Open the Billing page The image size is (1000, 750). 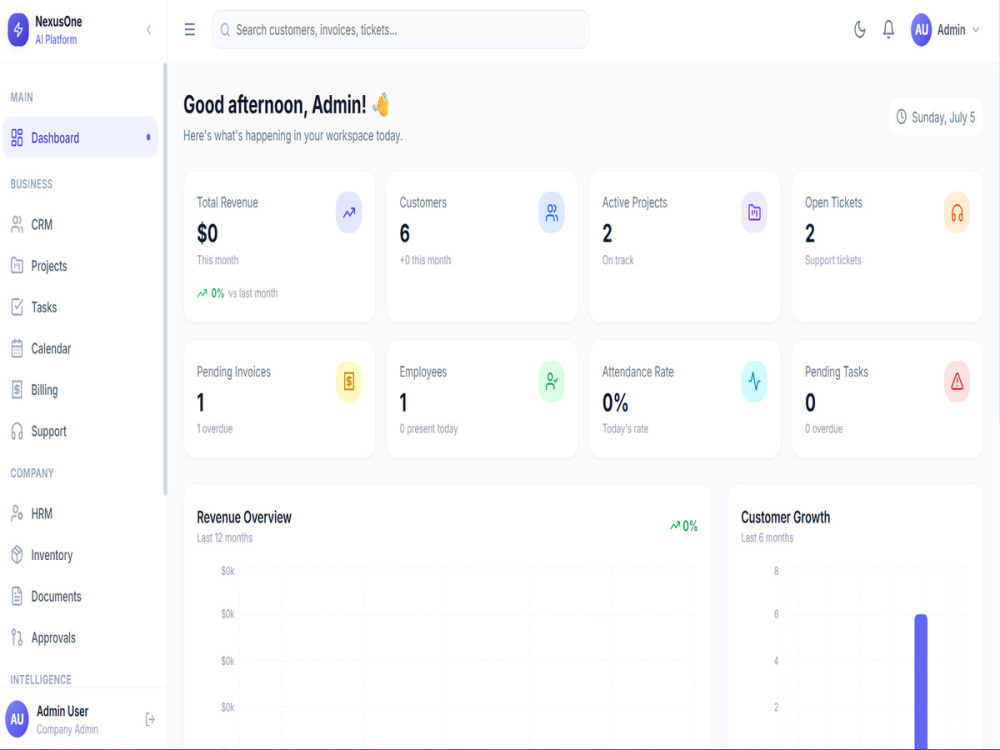80,390
